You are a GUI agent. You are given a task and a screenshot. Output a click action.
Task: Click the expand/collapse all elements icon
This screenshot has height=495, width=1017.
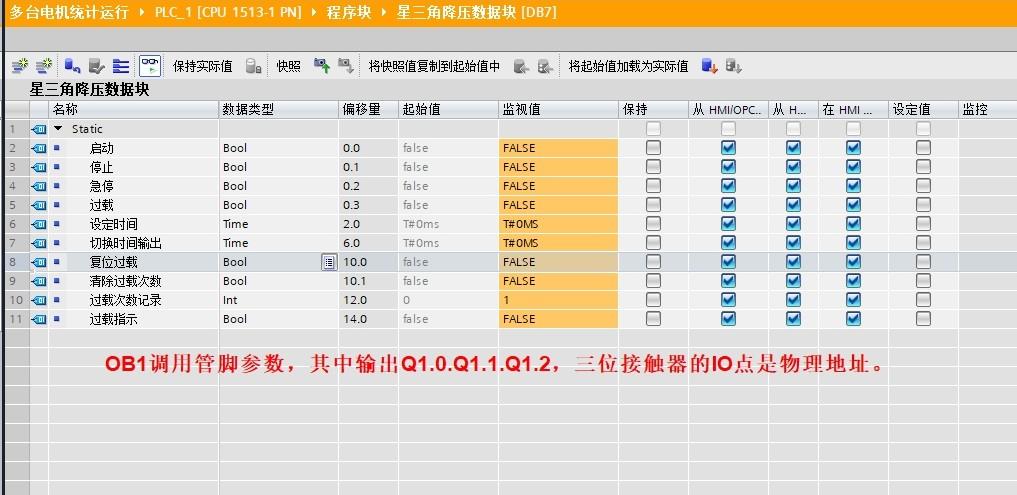point(121,66)
